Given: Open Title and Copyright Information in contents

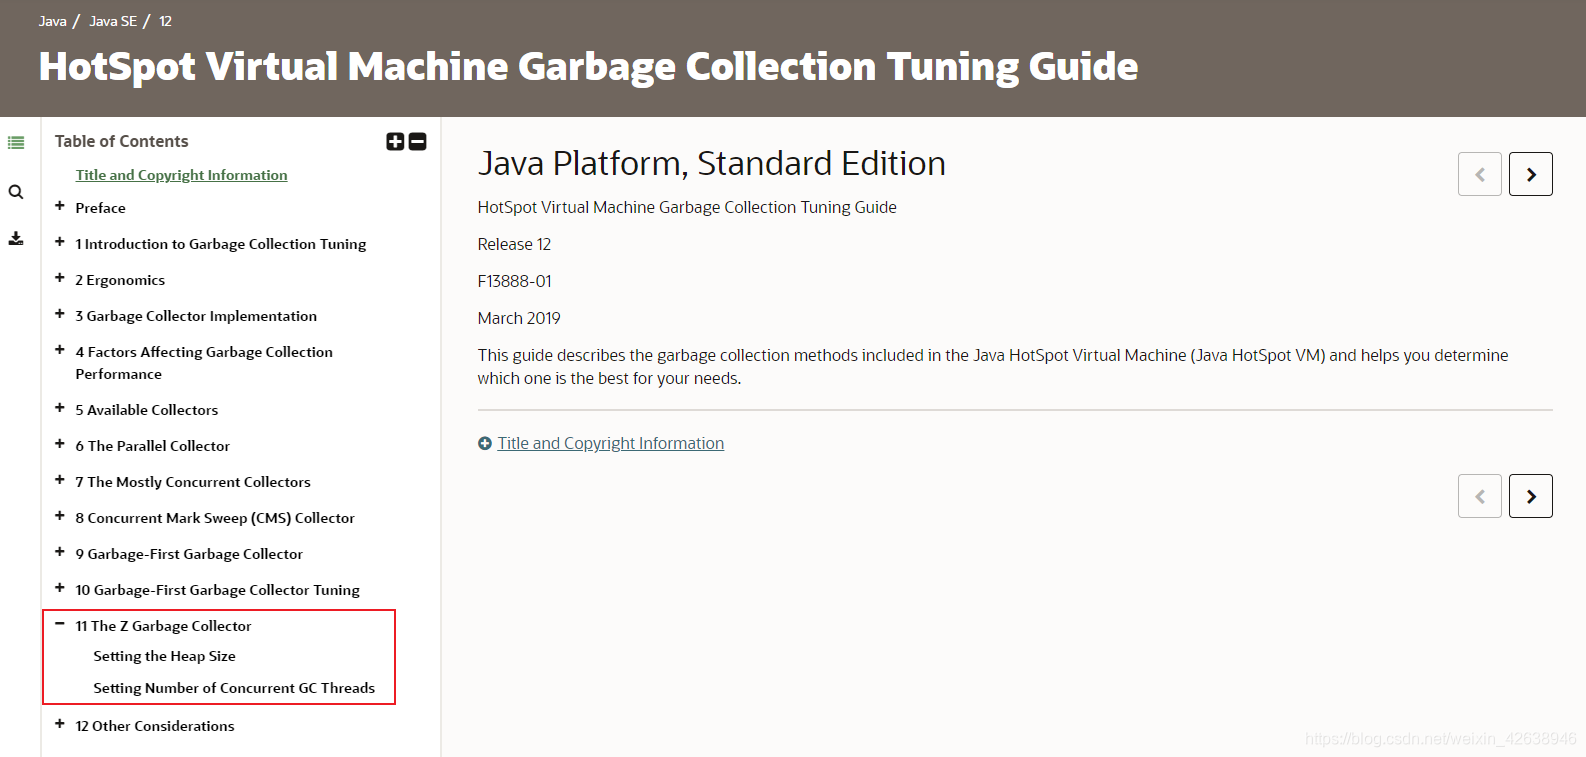Looking at the screenshot, I should click(x=181, y=175).
